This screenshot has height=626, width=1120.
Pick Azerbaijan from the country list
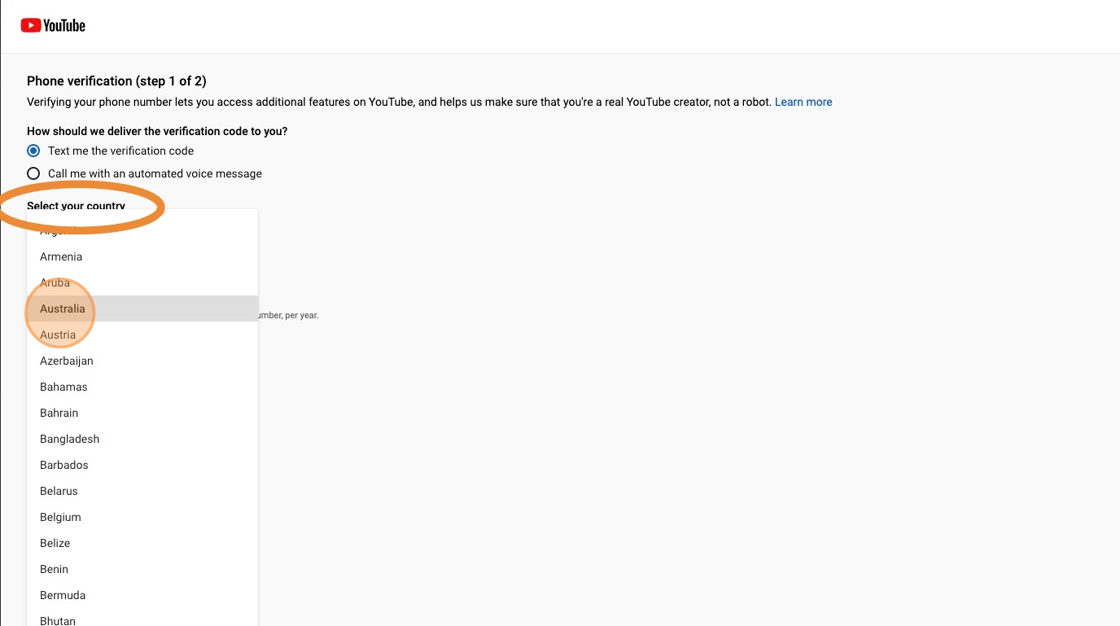coord(142,361)
